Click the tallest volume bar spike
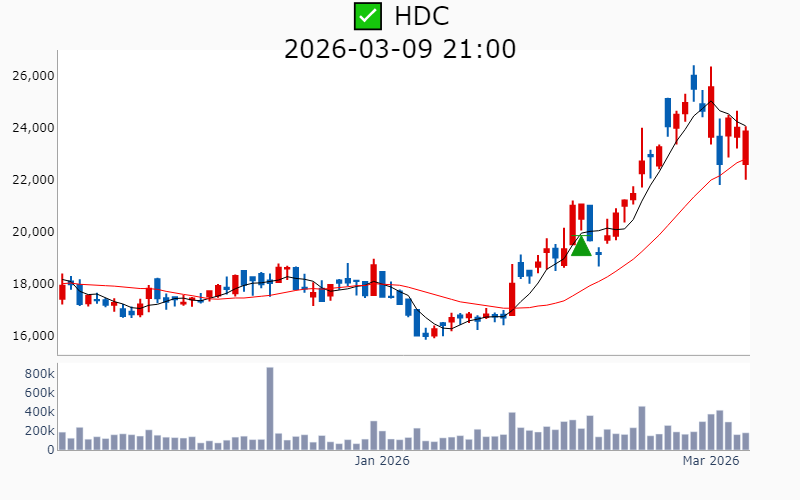The width and height of the screenshot is (800, 500). click(270, 408)
